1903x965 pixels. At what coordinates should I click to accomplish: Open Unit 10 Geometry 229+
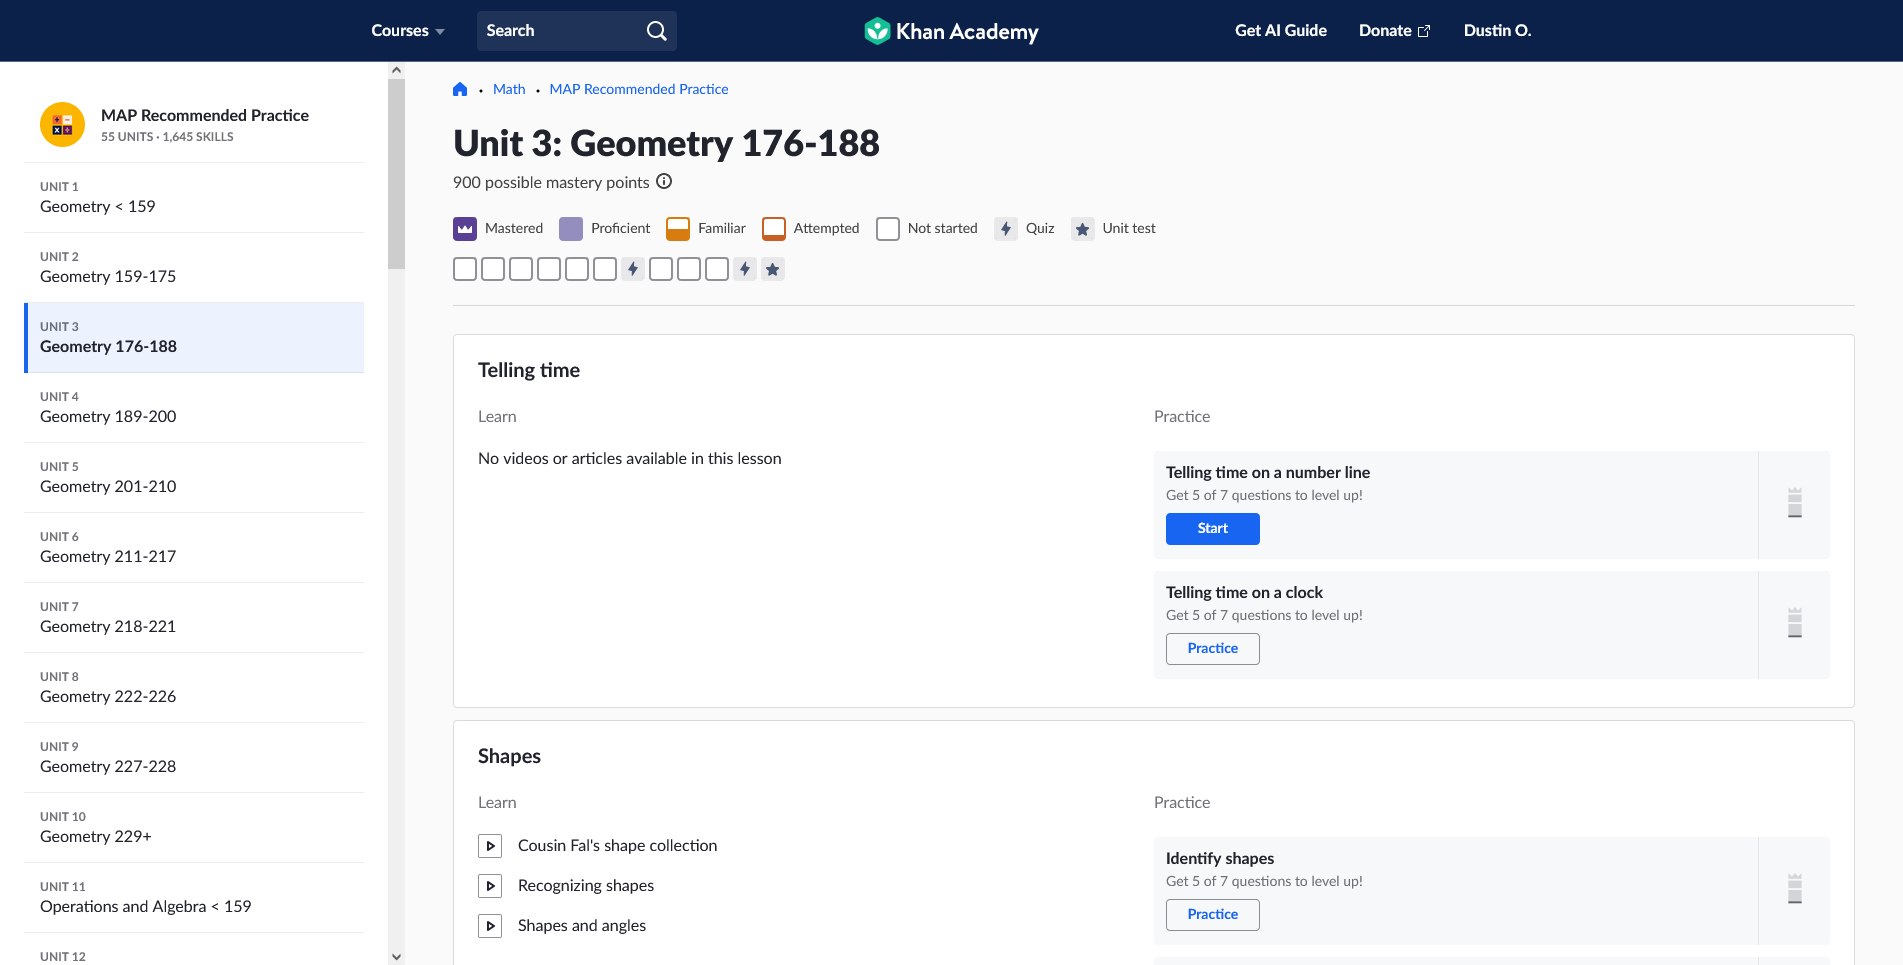click(x=194, y=828)
